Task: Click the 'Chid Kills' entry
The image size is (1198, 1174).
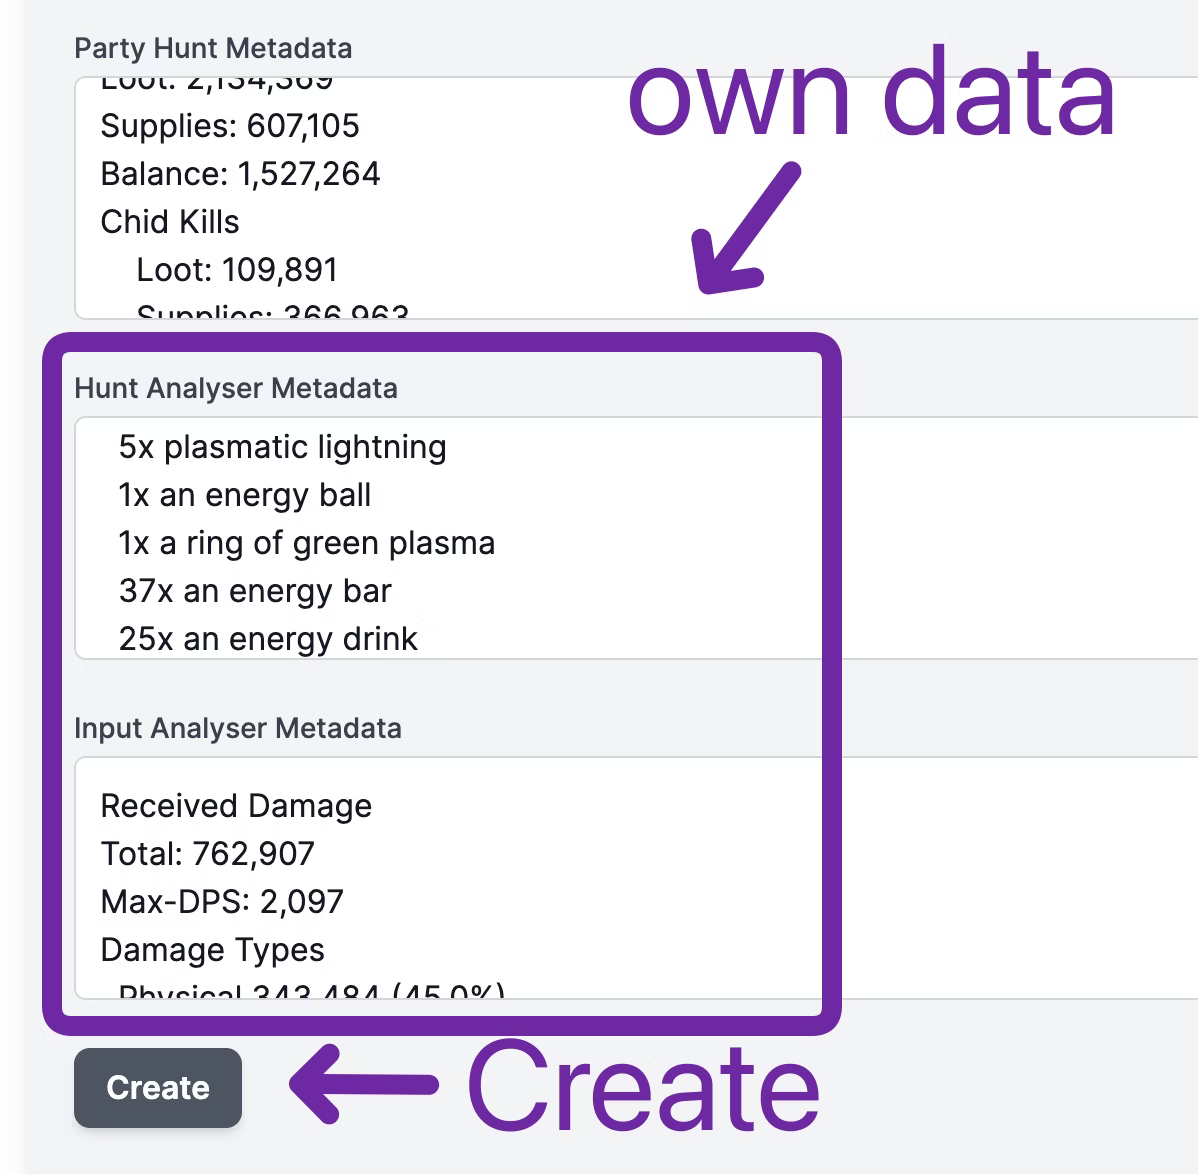Action: pos(170,222)
